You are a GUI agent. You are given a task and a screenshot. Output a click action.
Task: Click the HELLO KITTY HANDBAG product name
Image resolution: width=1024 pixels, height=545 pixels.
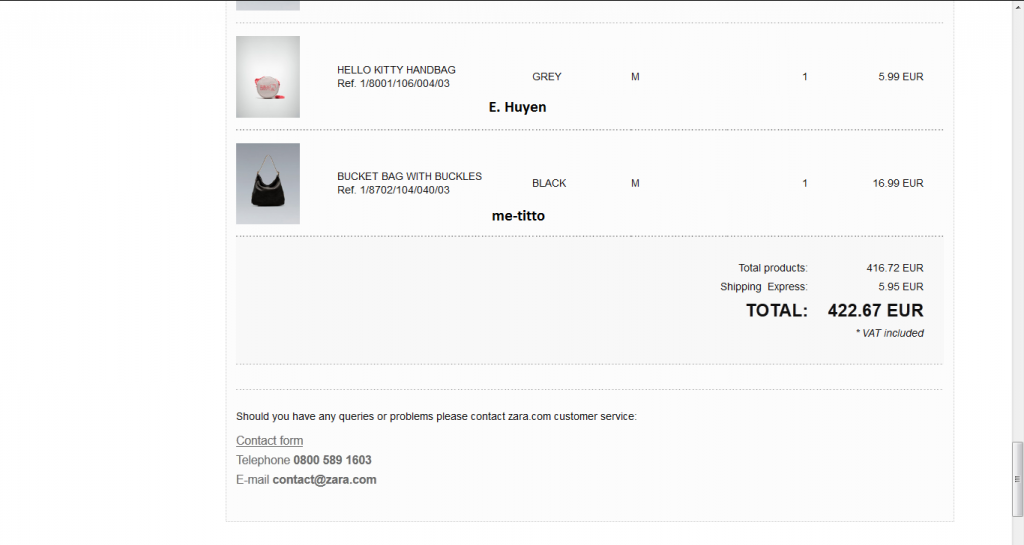pos(396,70)
